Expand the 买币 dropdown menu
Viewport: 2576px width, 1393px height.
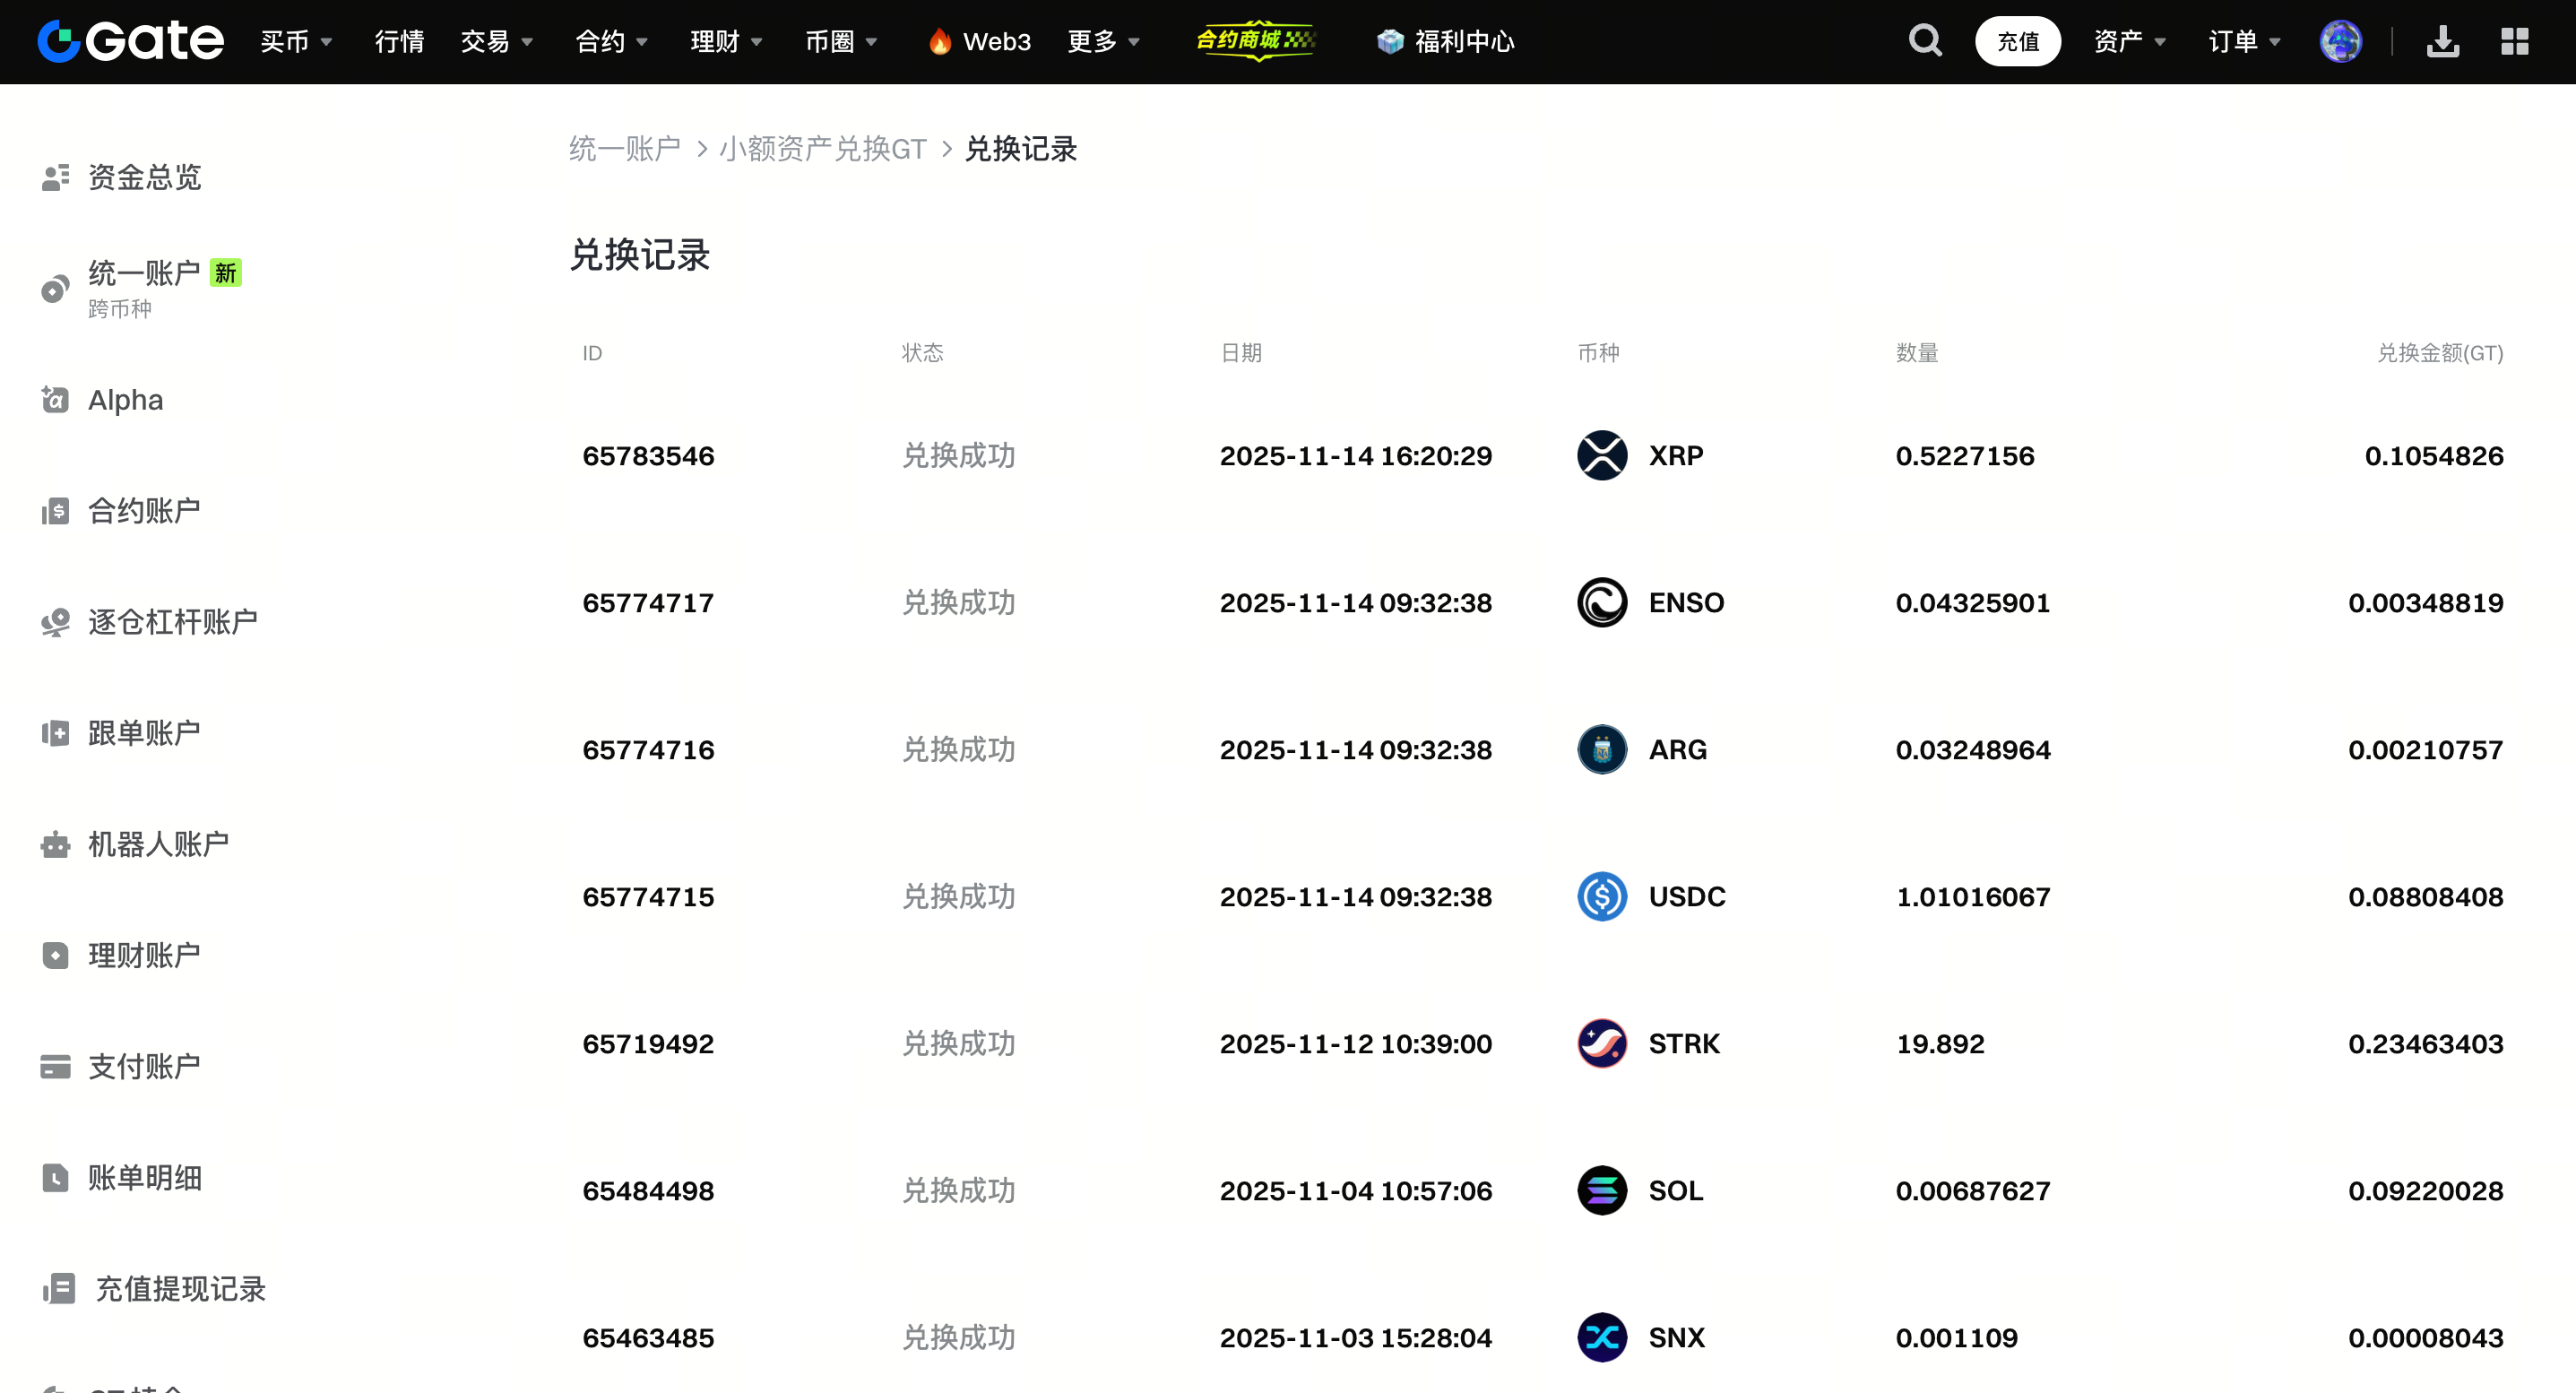click(x=296, y=41)
